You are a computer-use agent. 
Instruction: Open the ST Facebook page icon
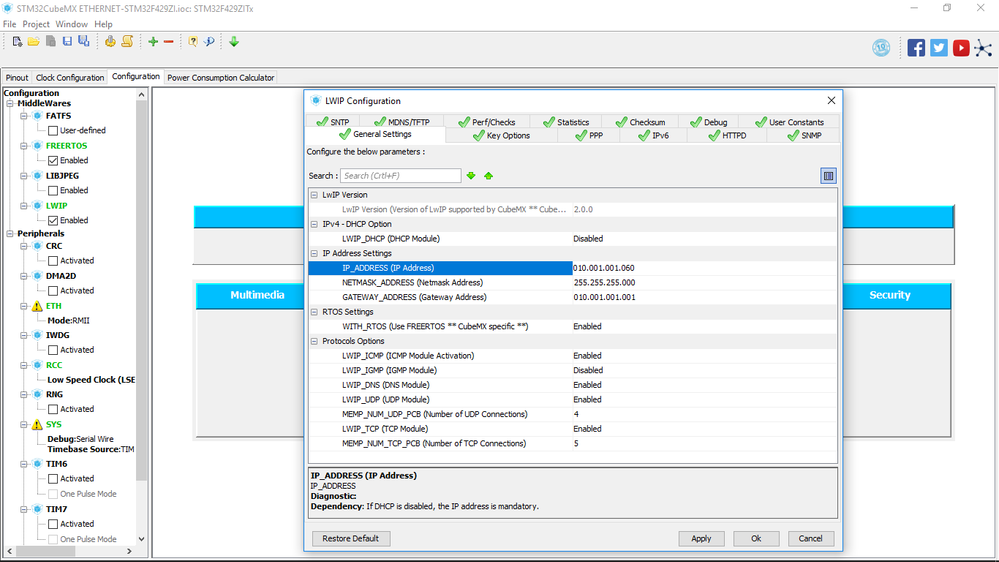[x=916, y=48]
